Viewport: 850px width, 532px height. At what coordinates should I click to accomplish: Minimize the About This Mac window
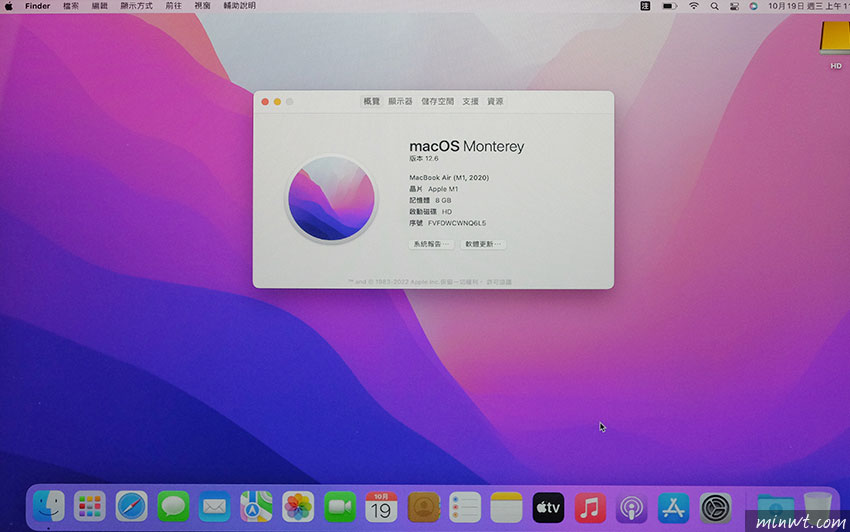(277, 101)
